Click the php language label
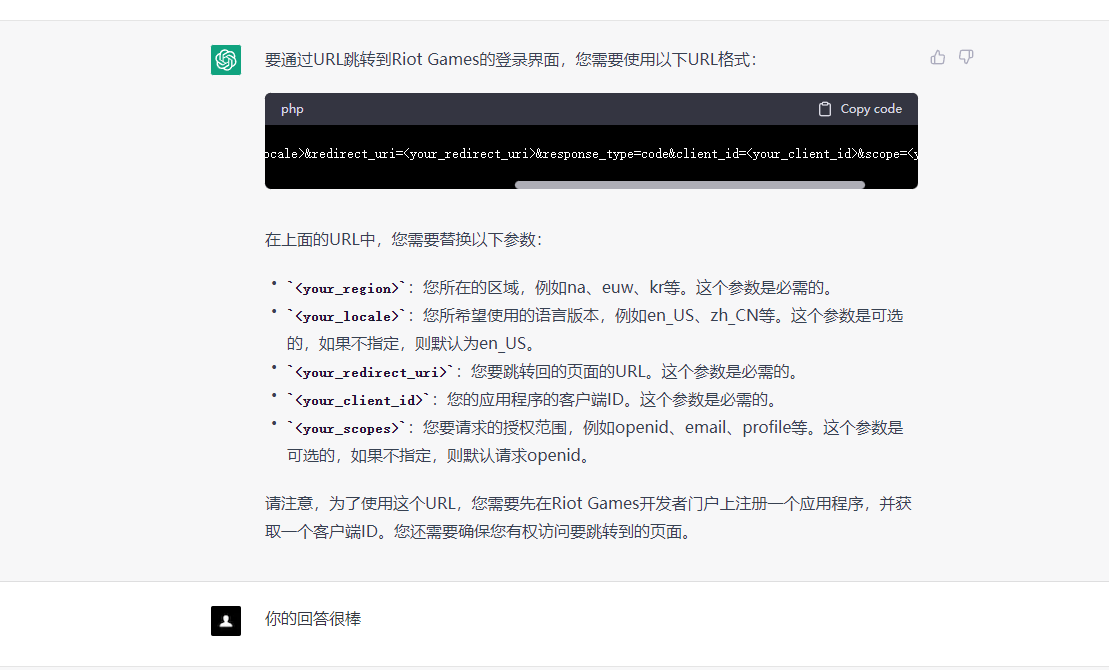 click(292, 109)
